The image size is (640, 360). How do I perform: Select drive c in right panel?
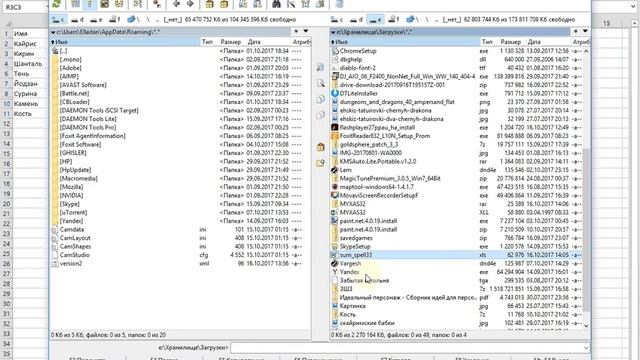(x=337, y=19)
